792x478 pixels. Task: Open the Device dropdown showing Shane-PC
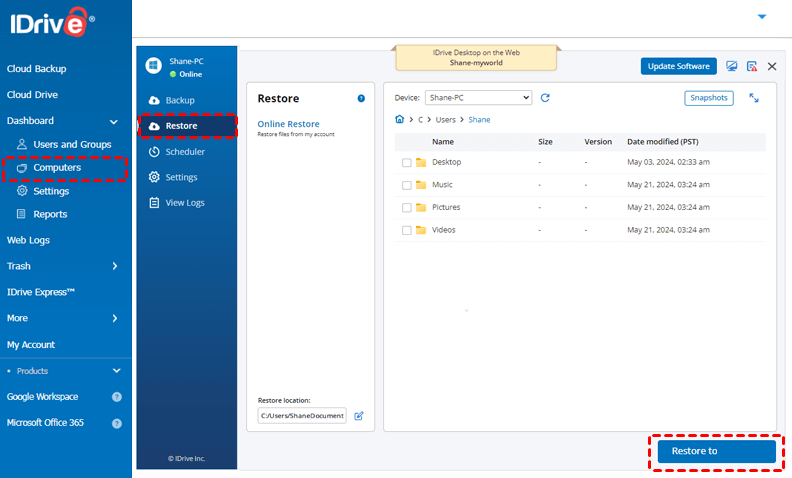pyautogui.click(x=478, y=98)
